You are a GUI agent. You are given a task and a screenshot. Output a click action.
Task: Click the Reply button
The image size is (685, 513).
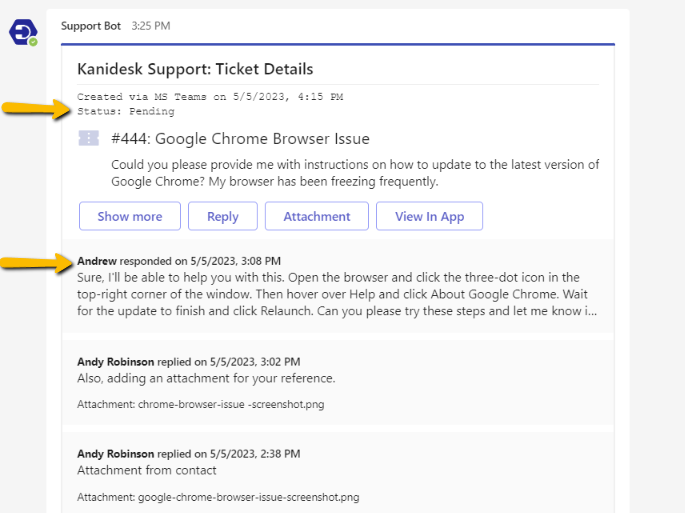[x=223, y=216]
